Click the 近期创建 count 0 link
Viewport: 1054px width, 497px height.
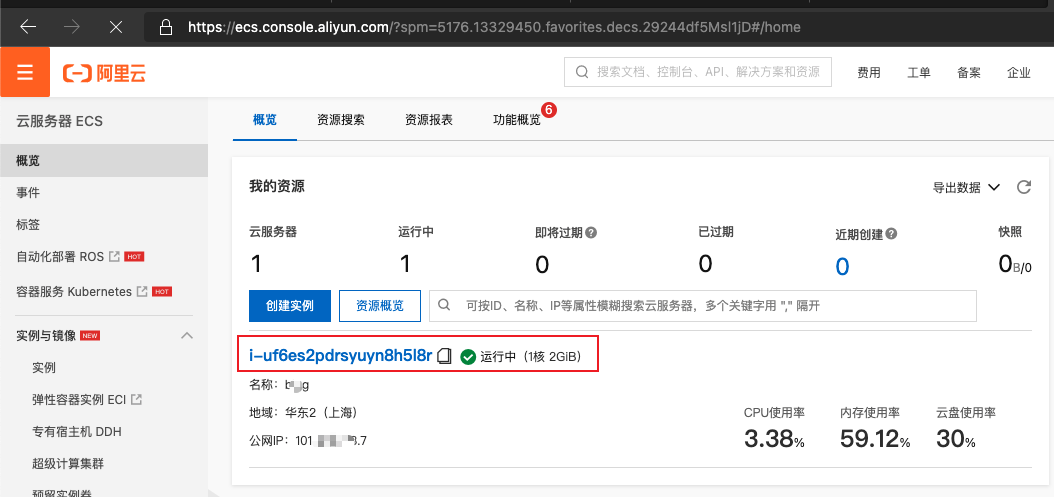coord(842,266)
